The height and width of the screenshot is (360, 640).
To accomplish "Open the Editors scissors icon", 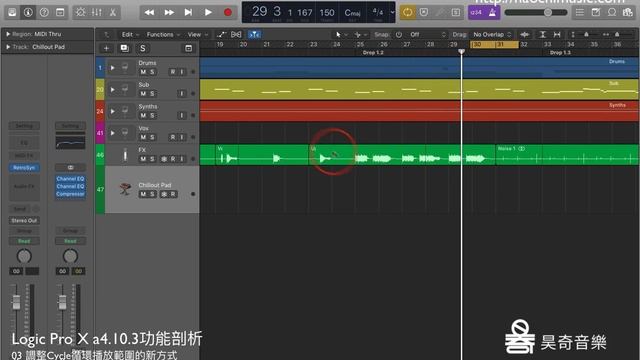I will (x=113, y=12).
